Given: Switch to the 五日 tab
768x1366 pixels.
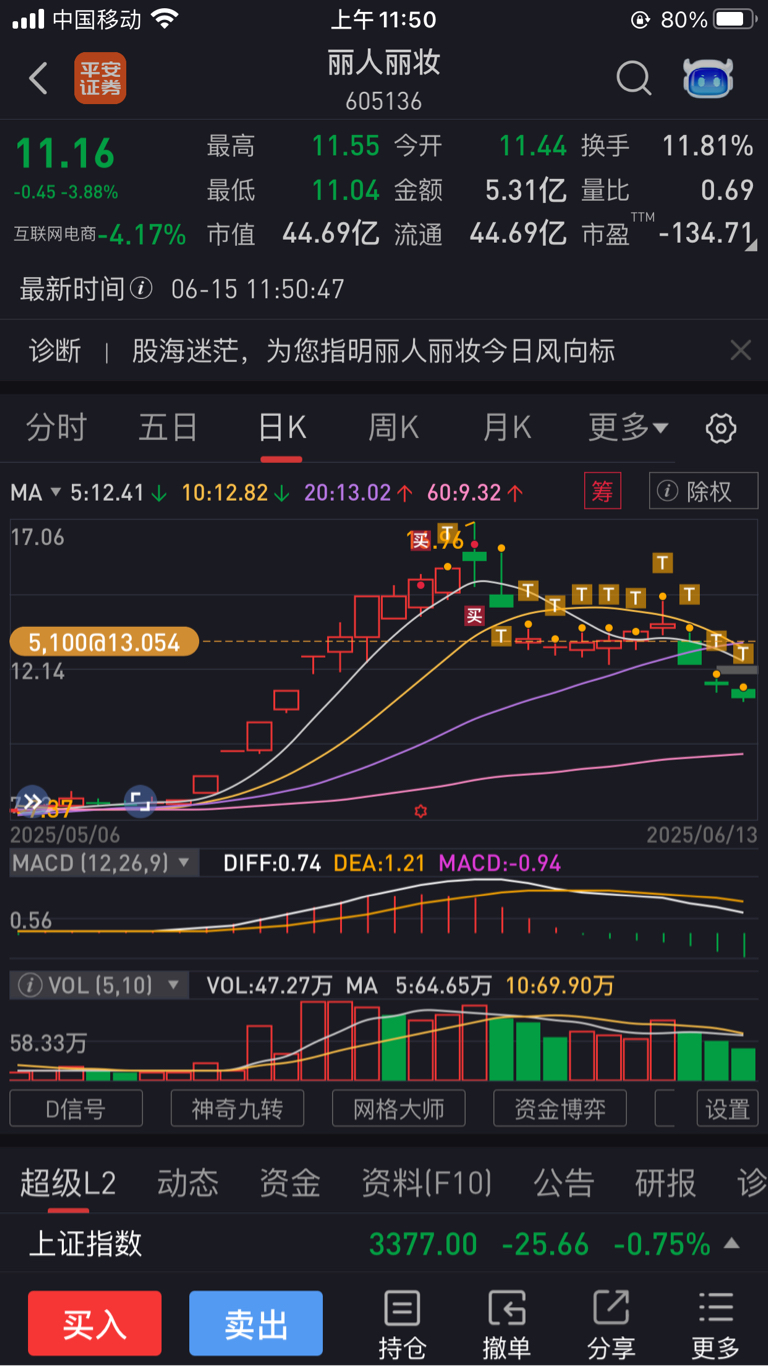Looking at the screenshot, I should coord(168,429).
